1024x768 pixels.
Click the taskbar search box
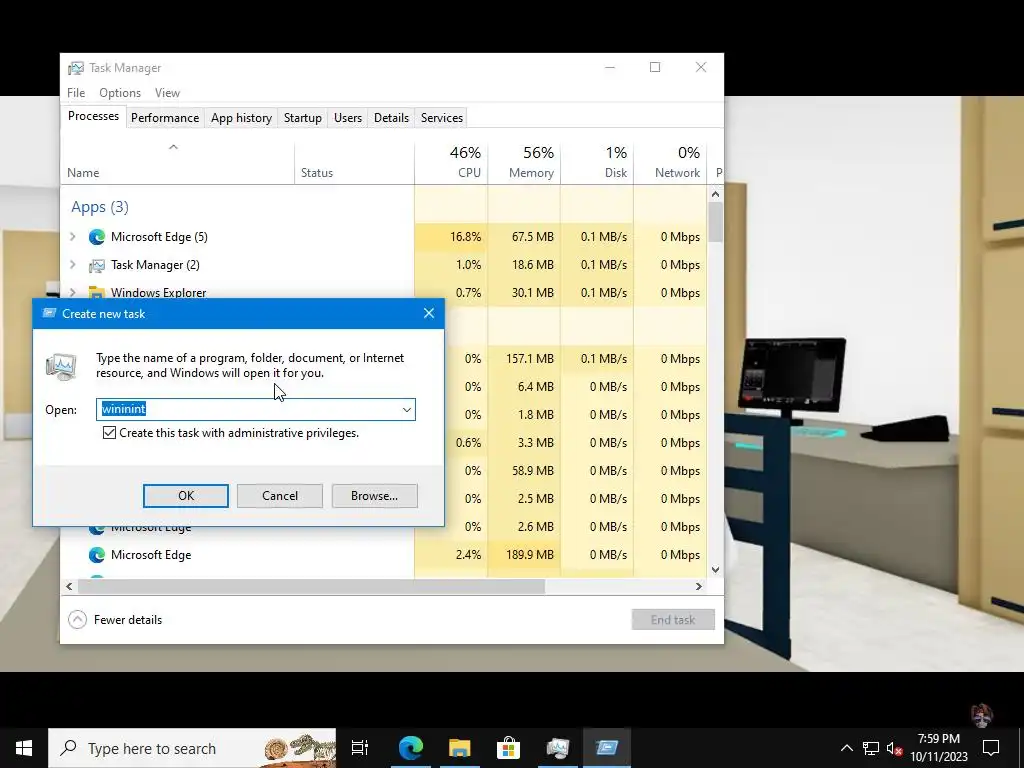(192, 748)
